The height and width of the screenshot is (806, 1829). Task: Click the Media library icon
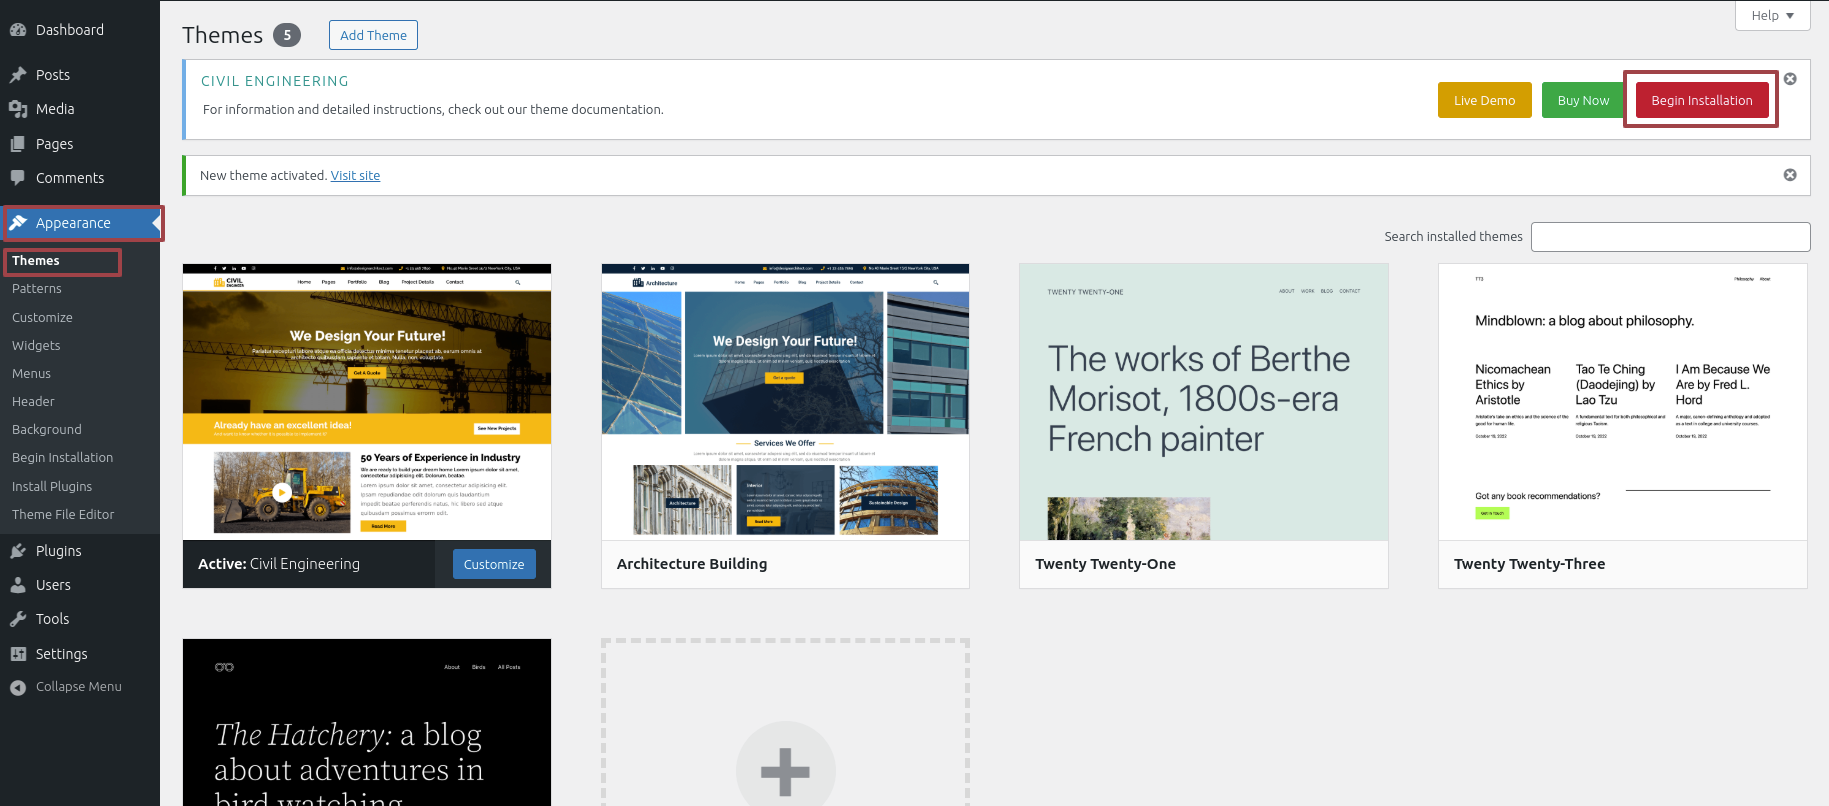click(18, 109)
